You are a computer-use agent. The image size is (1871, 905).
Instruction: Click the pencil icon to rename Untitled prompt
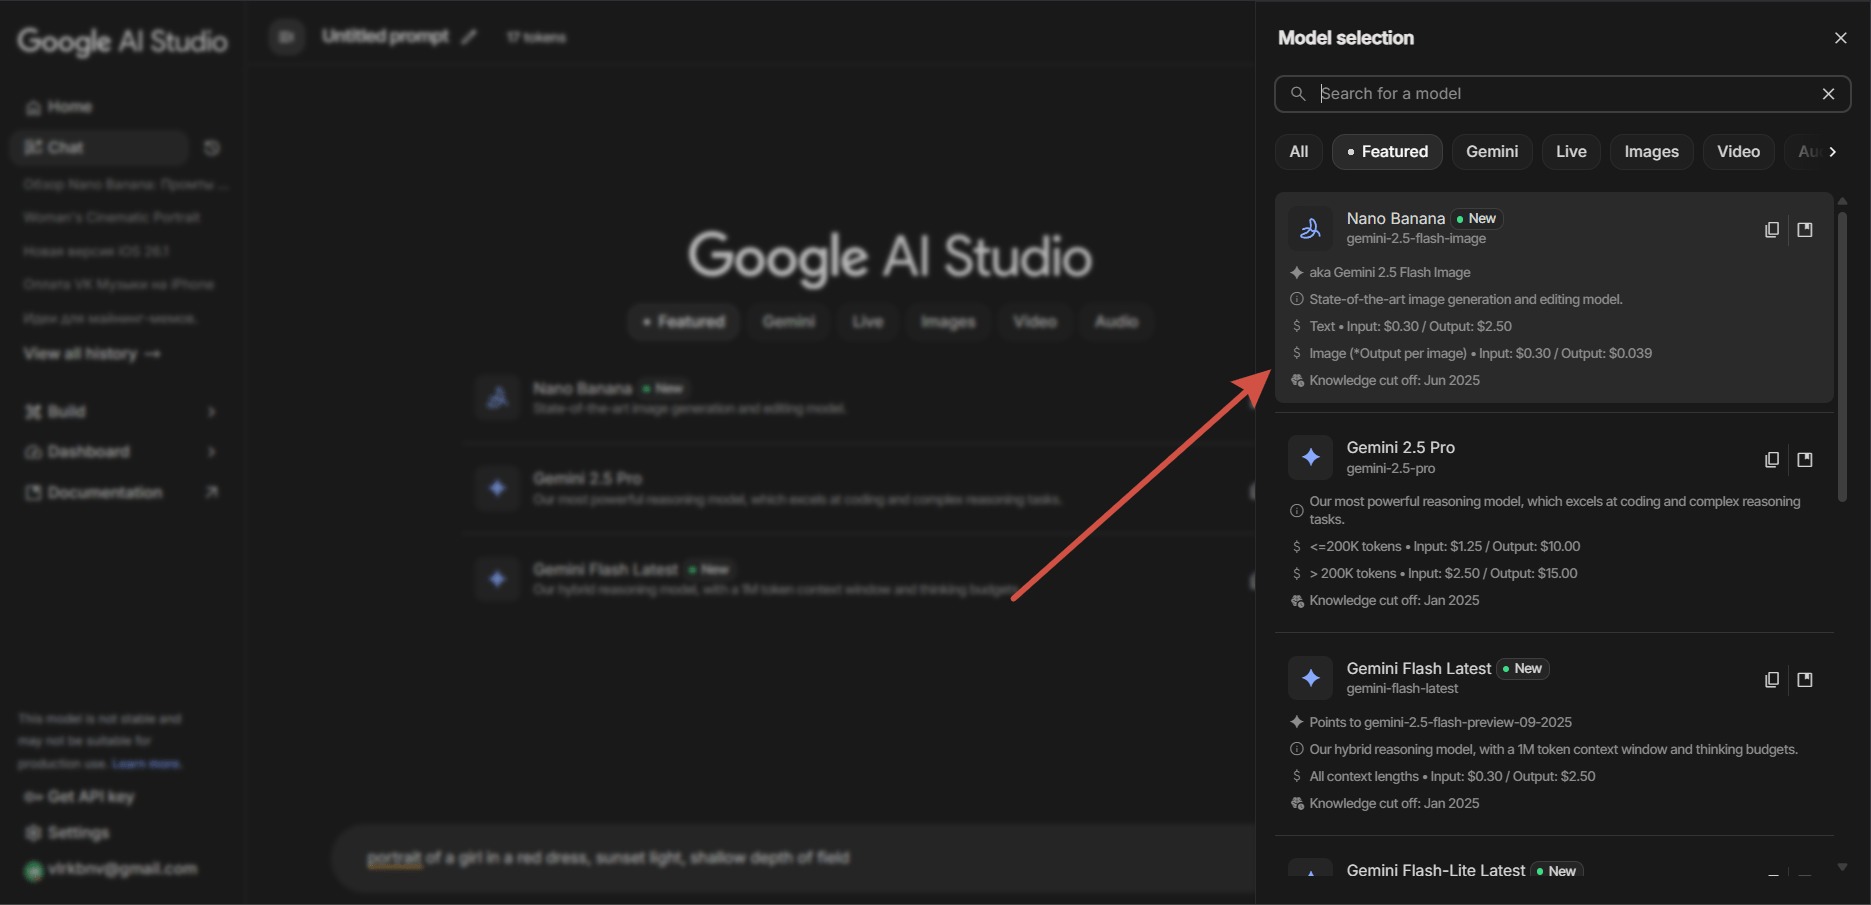click(x=469, y=37)
